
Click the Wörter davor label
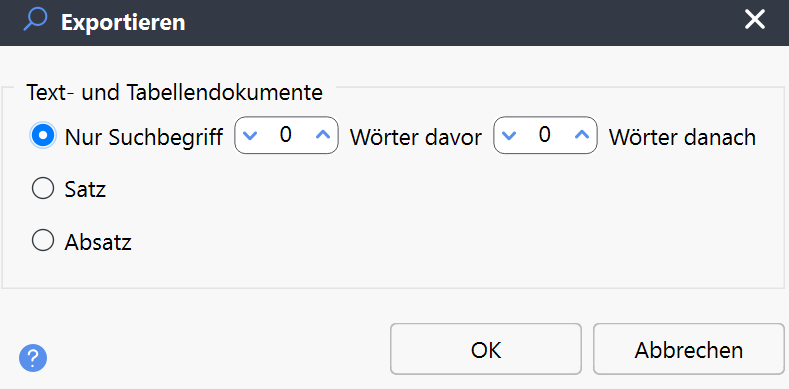[416, 136]
